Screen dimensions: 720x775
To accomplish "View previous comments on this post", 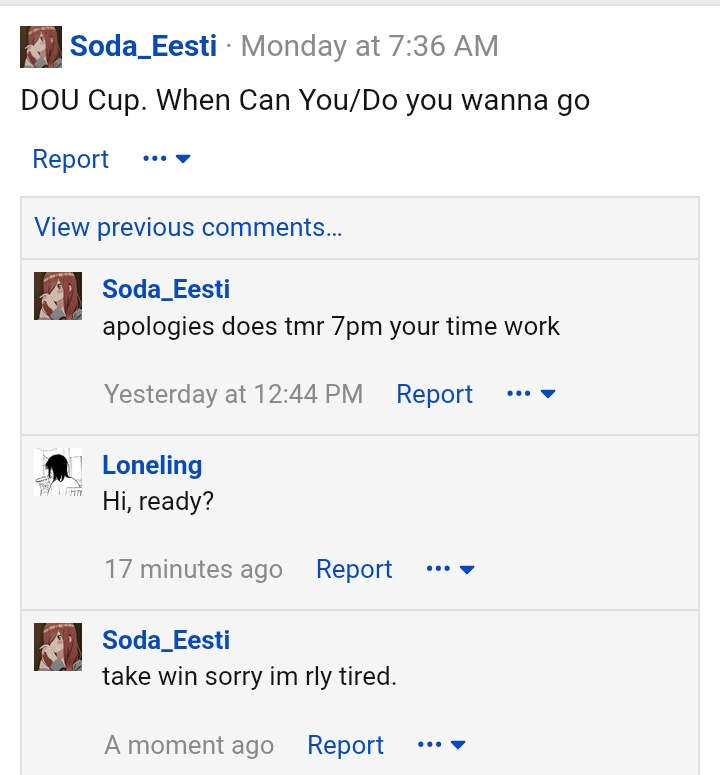I will [x=188, y=227].
